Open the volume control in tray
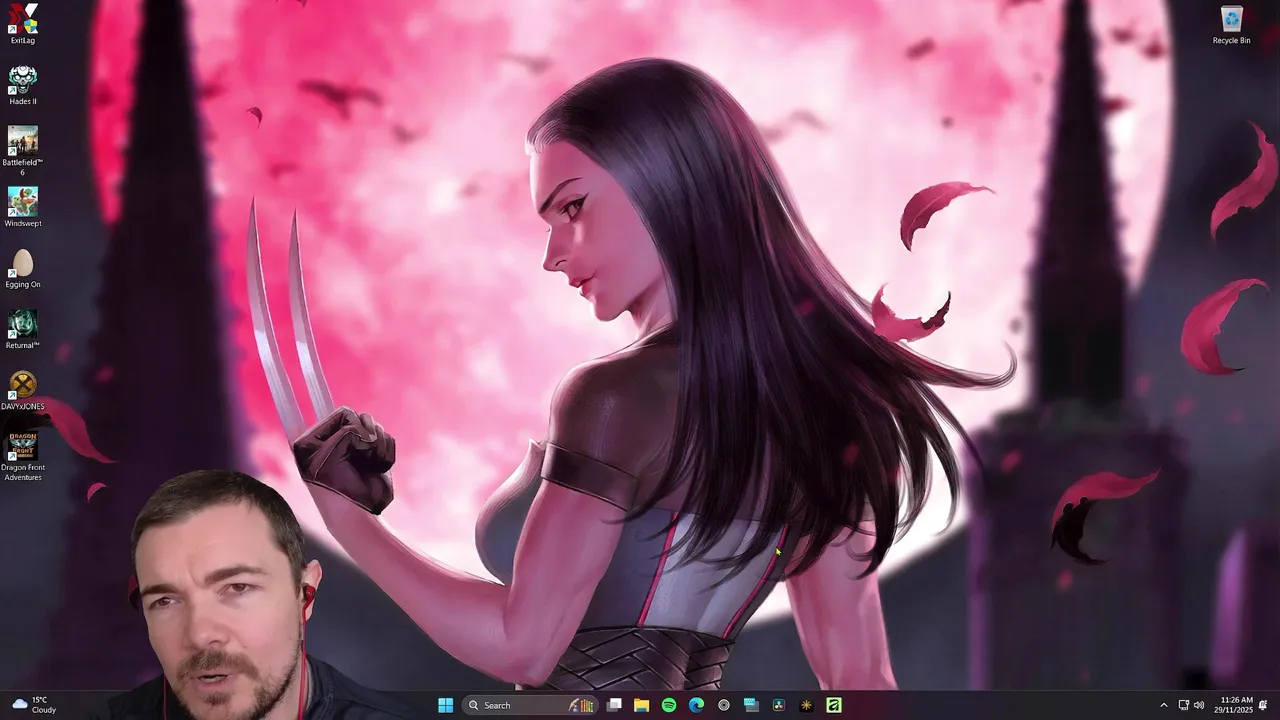The image size is (1280, 720). click(1199, 705)
